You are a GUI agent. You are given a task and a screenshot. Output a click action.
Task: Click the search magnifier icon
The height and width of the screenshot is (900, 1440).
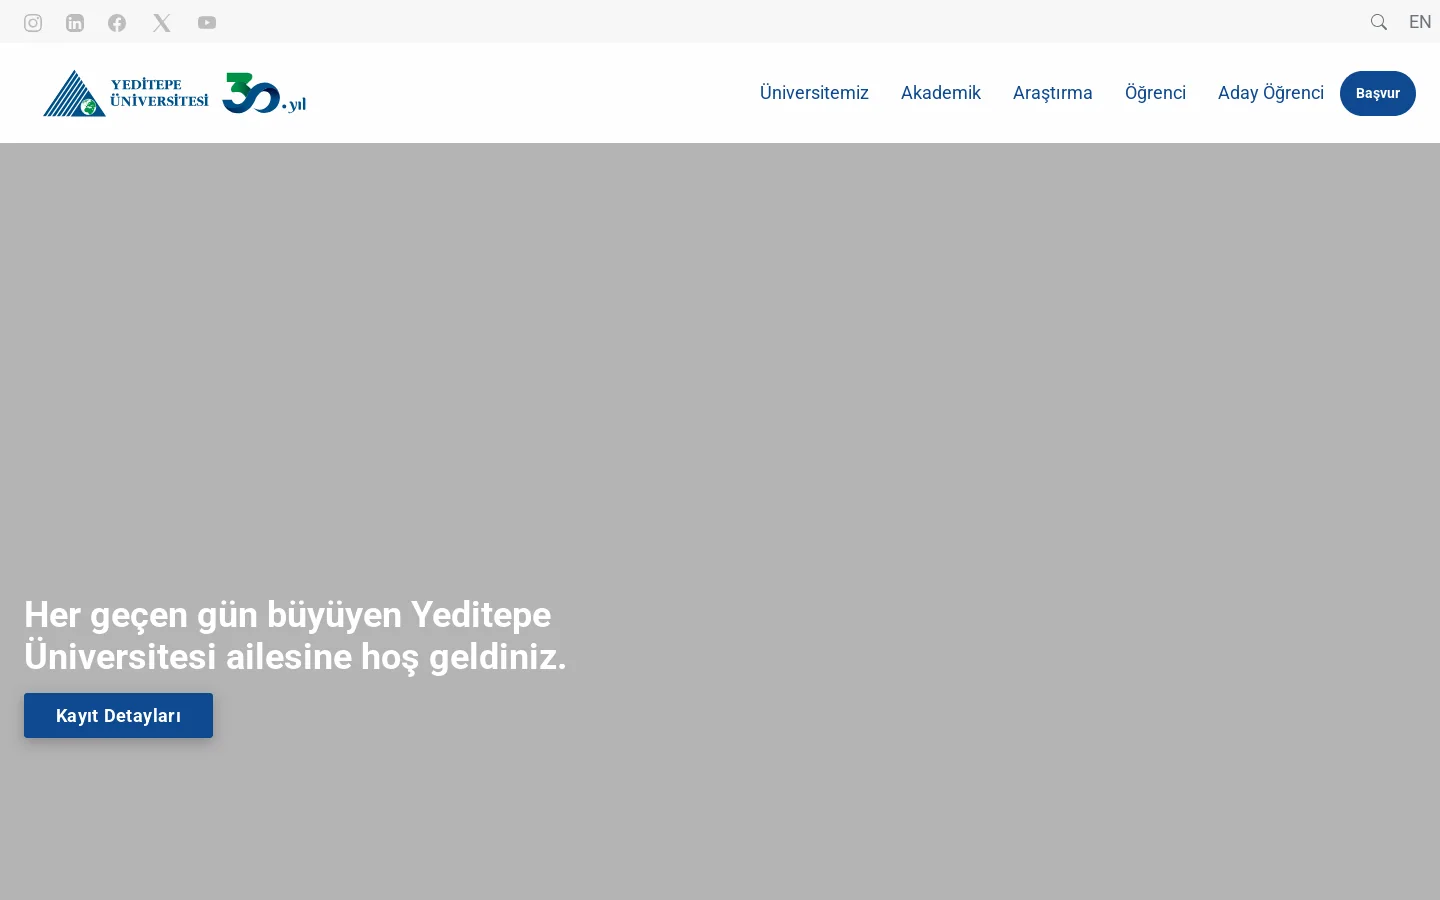1379,22
